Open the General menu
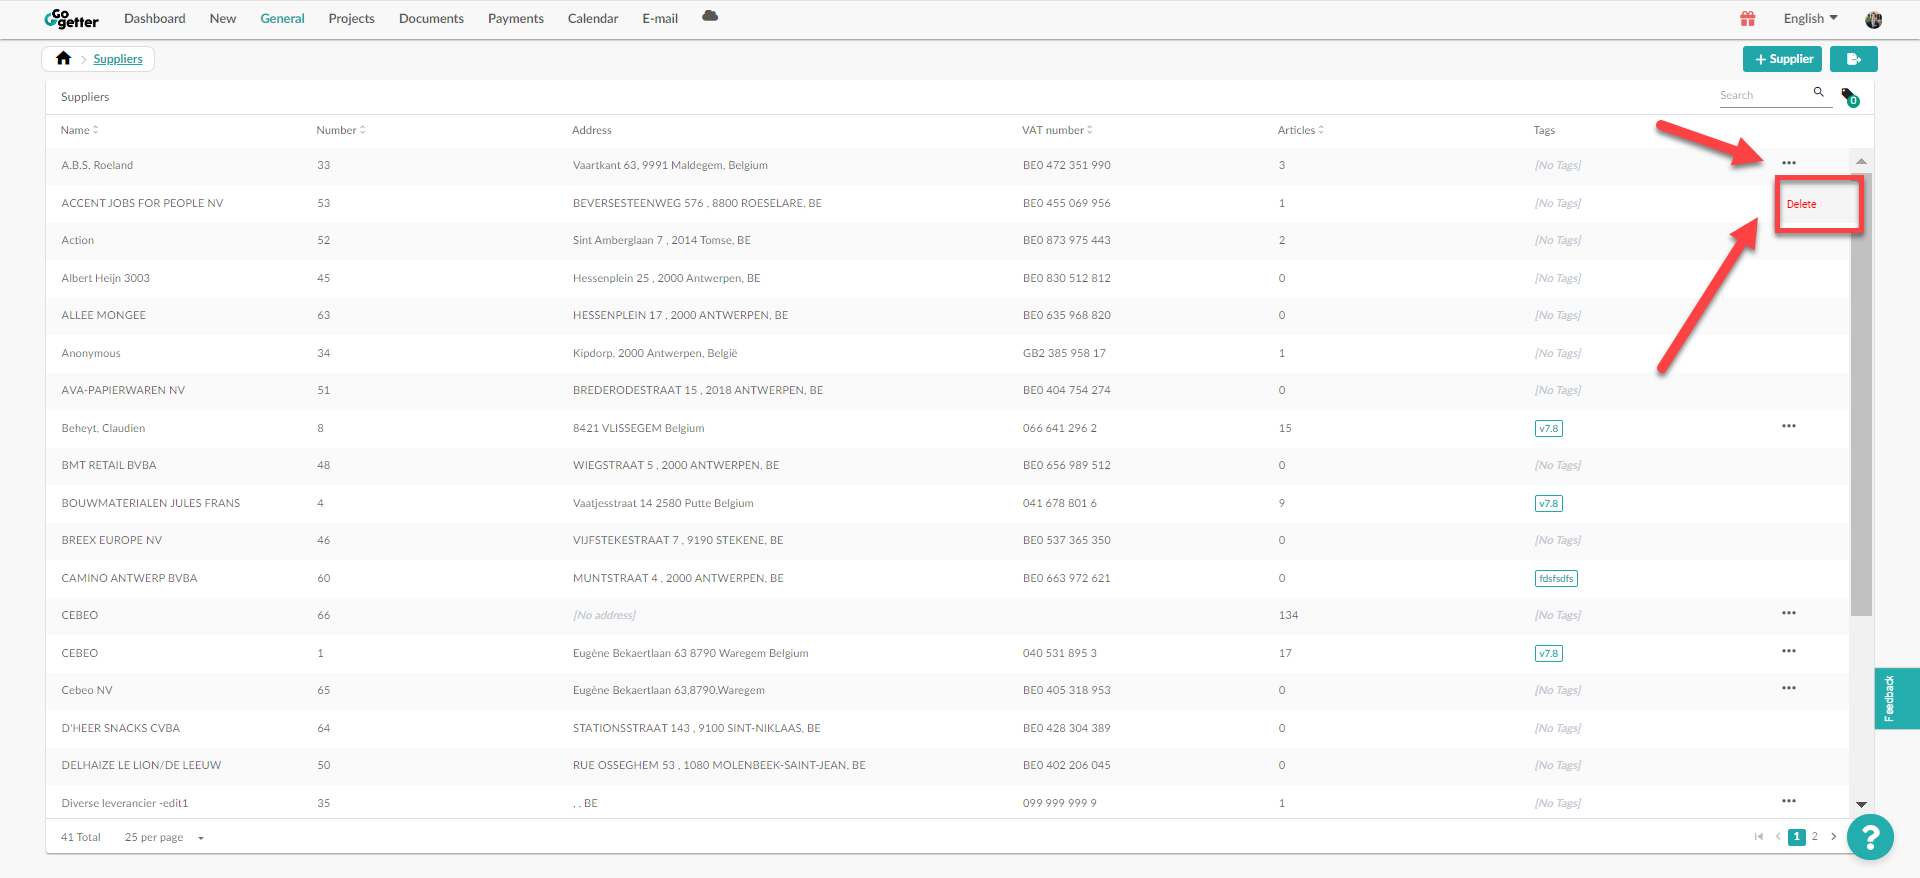The image size is (1920, 878). 282,19
